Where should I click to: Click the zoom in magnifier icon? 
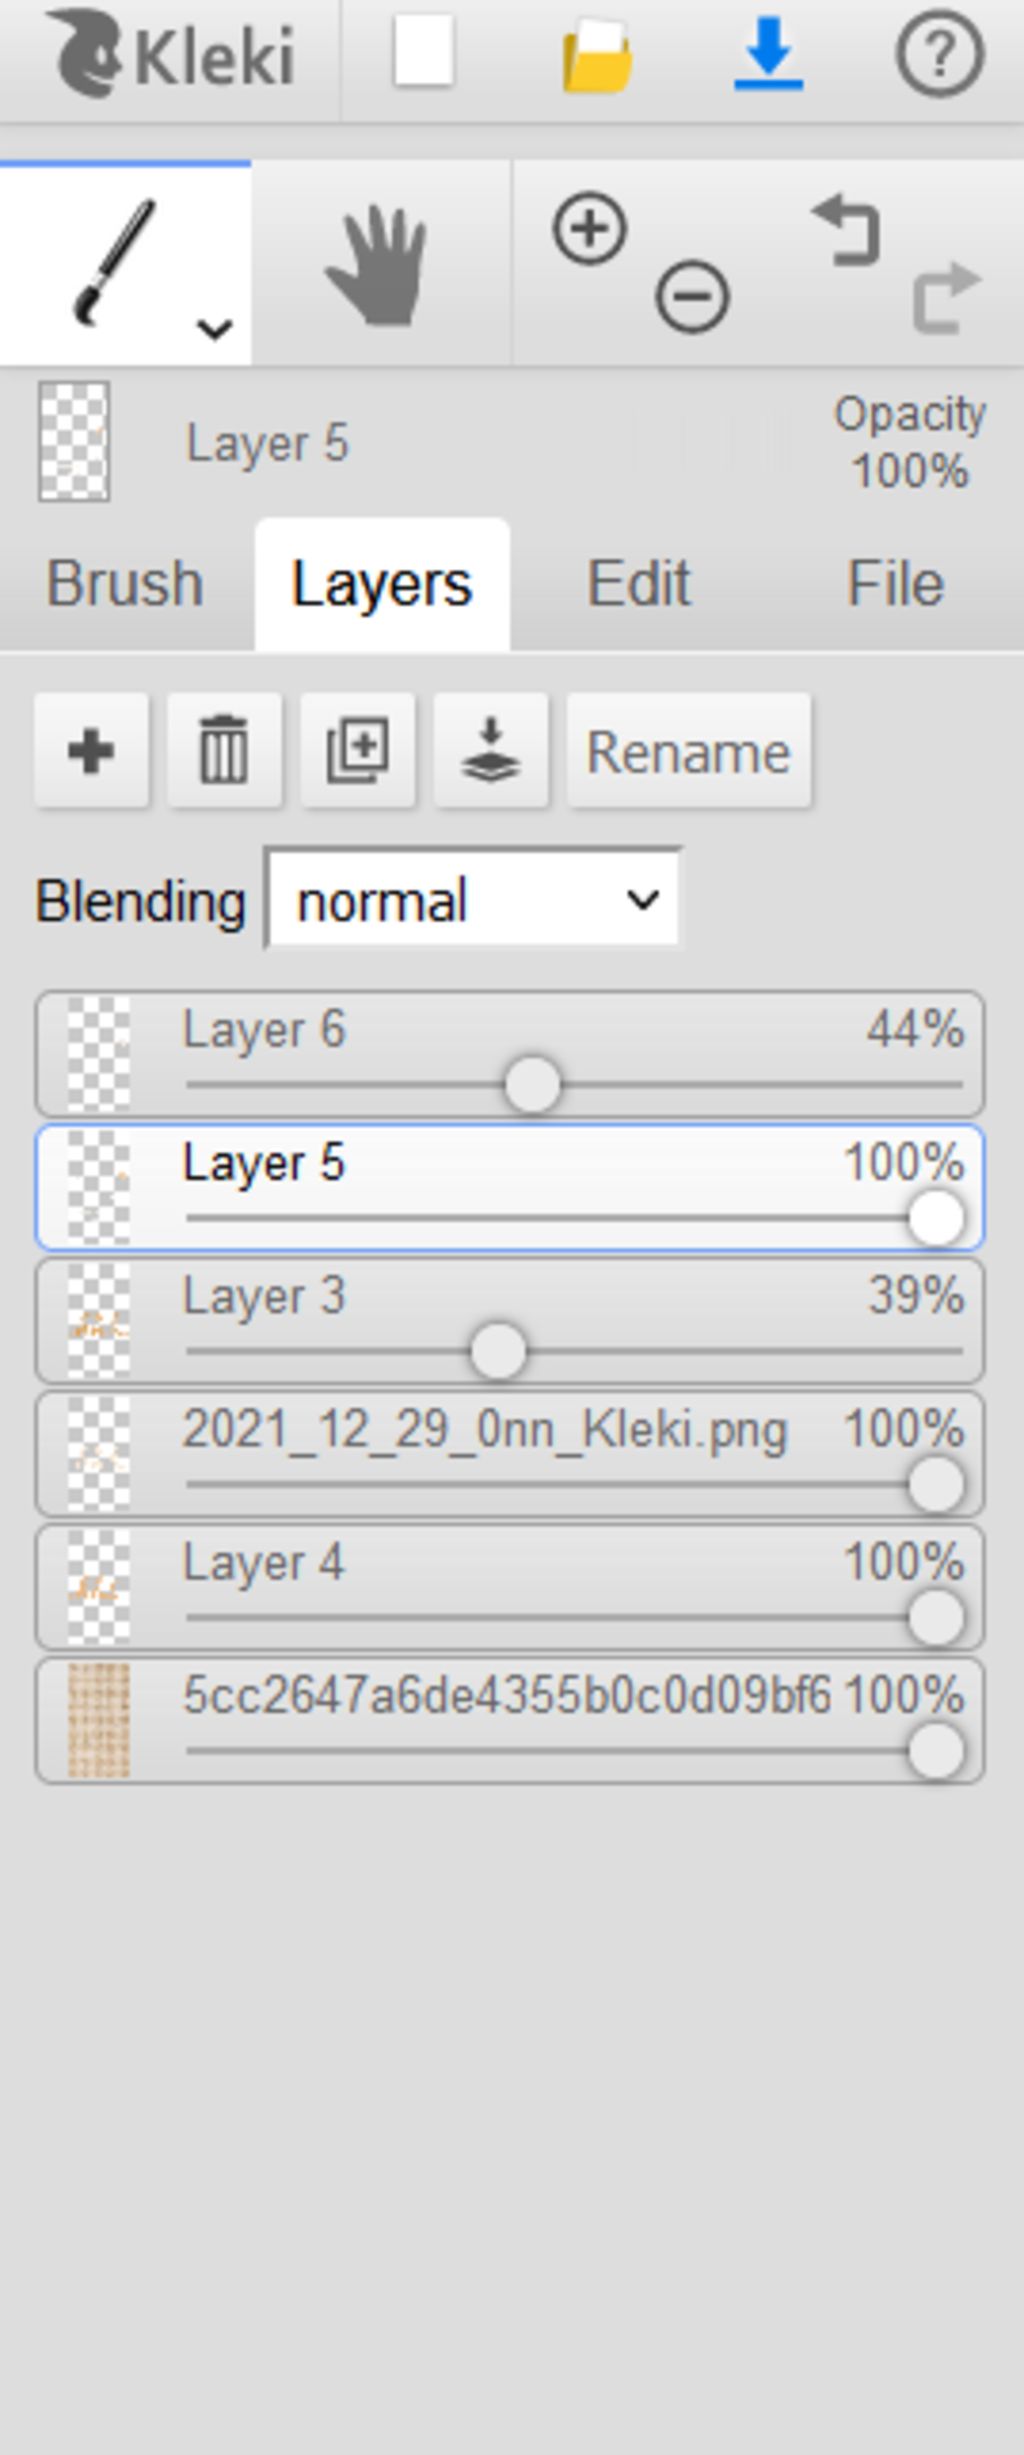pos(589,229)
